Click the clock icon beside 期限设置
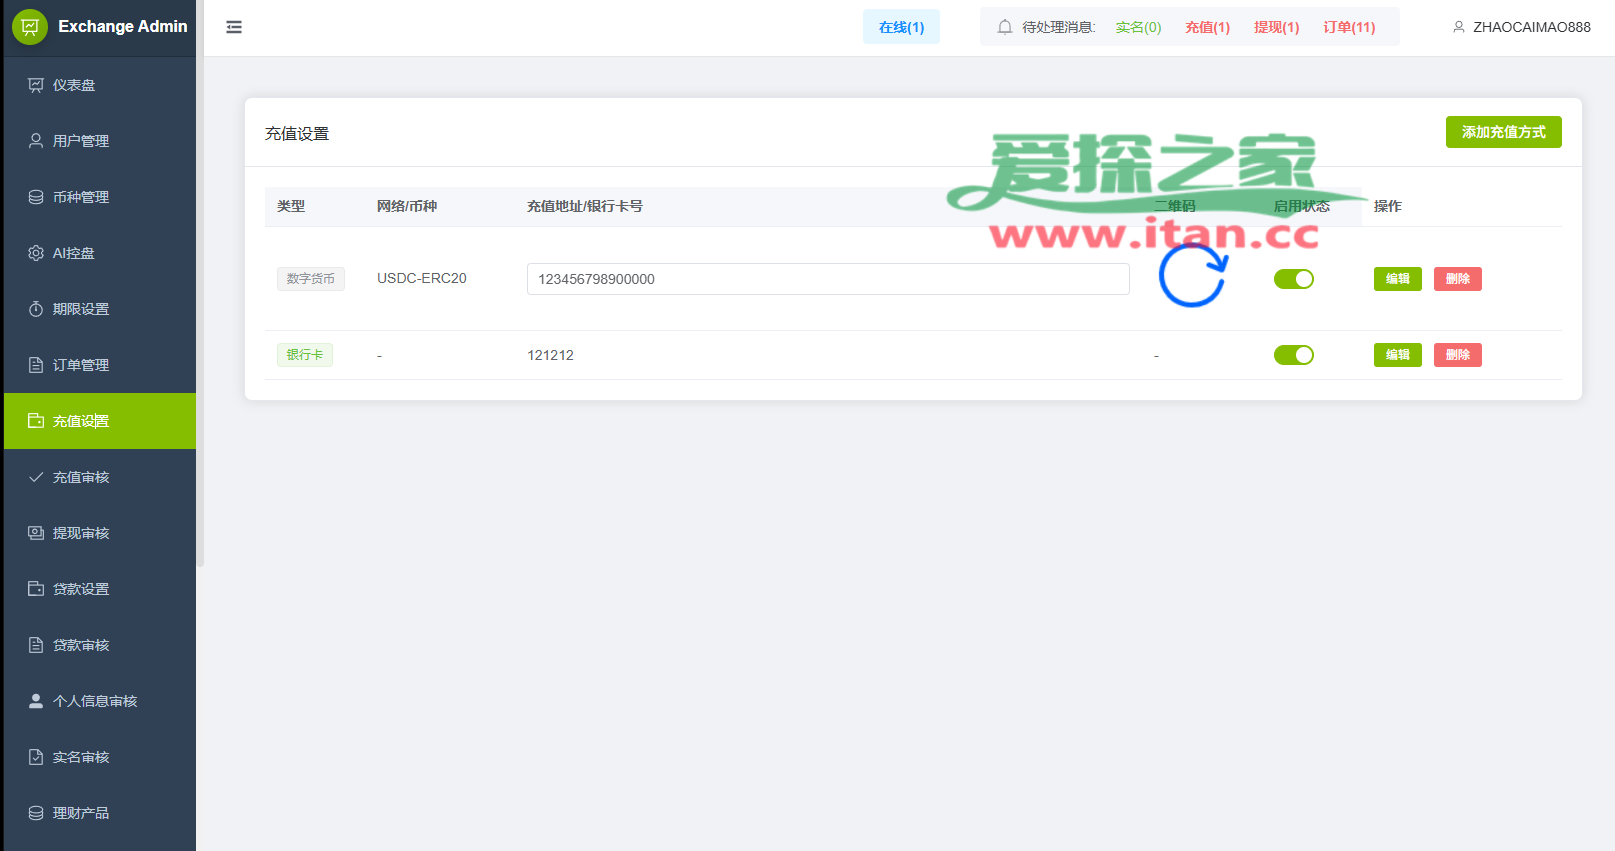 click(x=36, y=309)
